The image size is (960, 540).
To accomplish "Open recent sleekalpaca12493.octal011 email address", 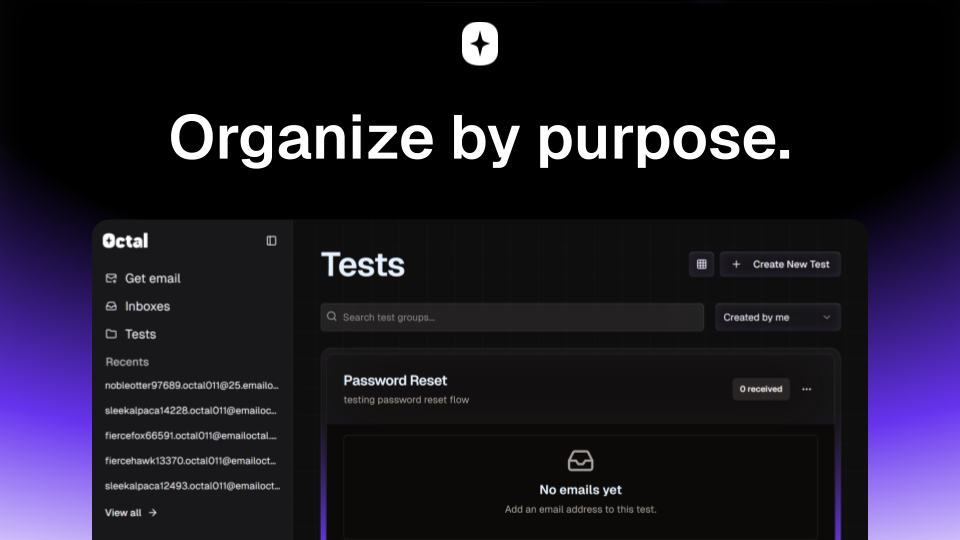I will 192,486.
